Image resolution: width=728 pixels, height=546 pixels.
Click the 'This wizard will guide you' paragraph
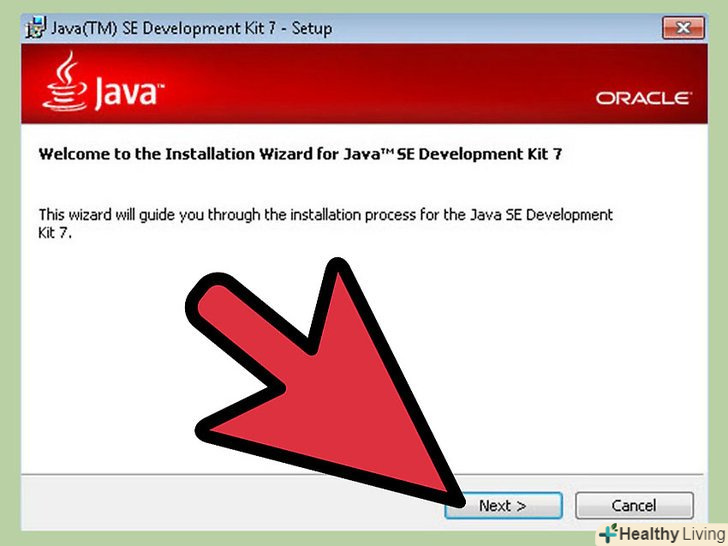[325, 223]
